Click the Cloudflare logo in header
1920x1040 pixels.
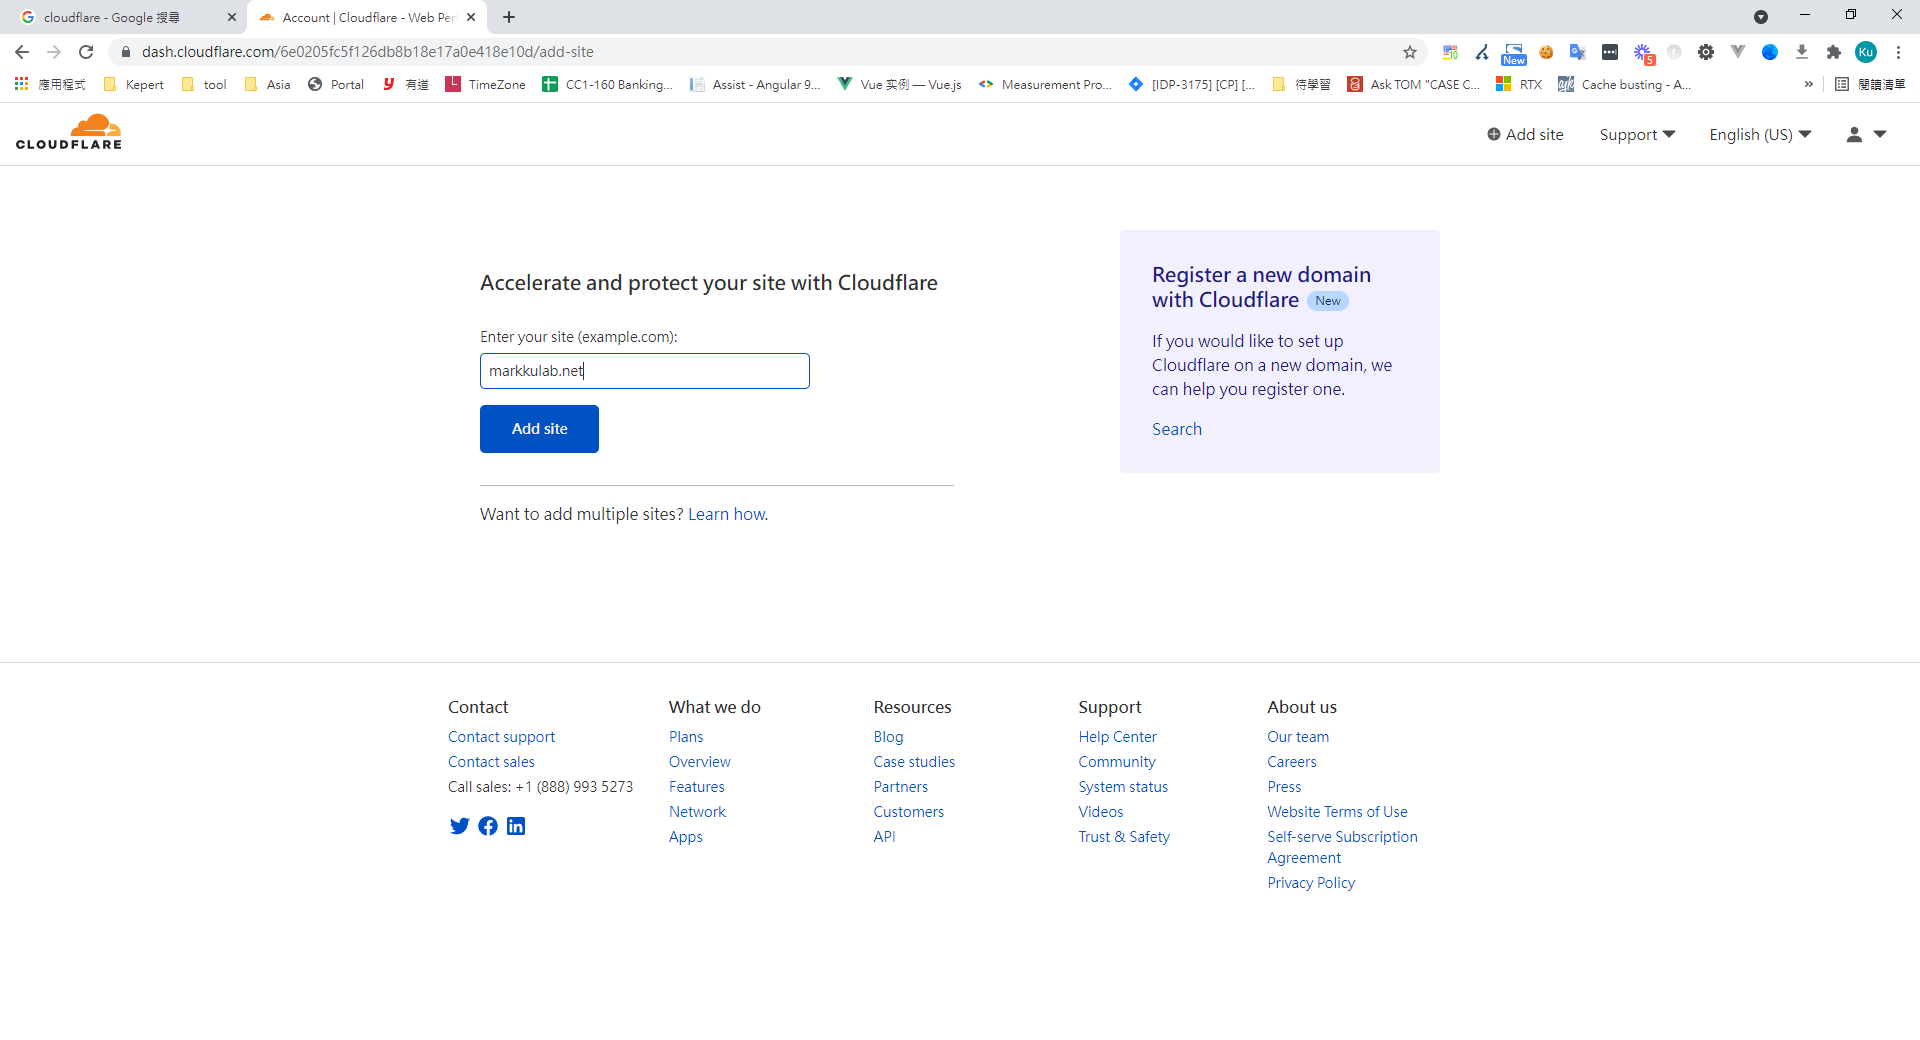click(69, 132)
